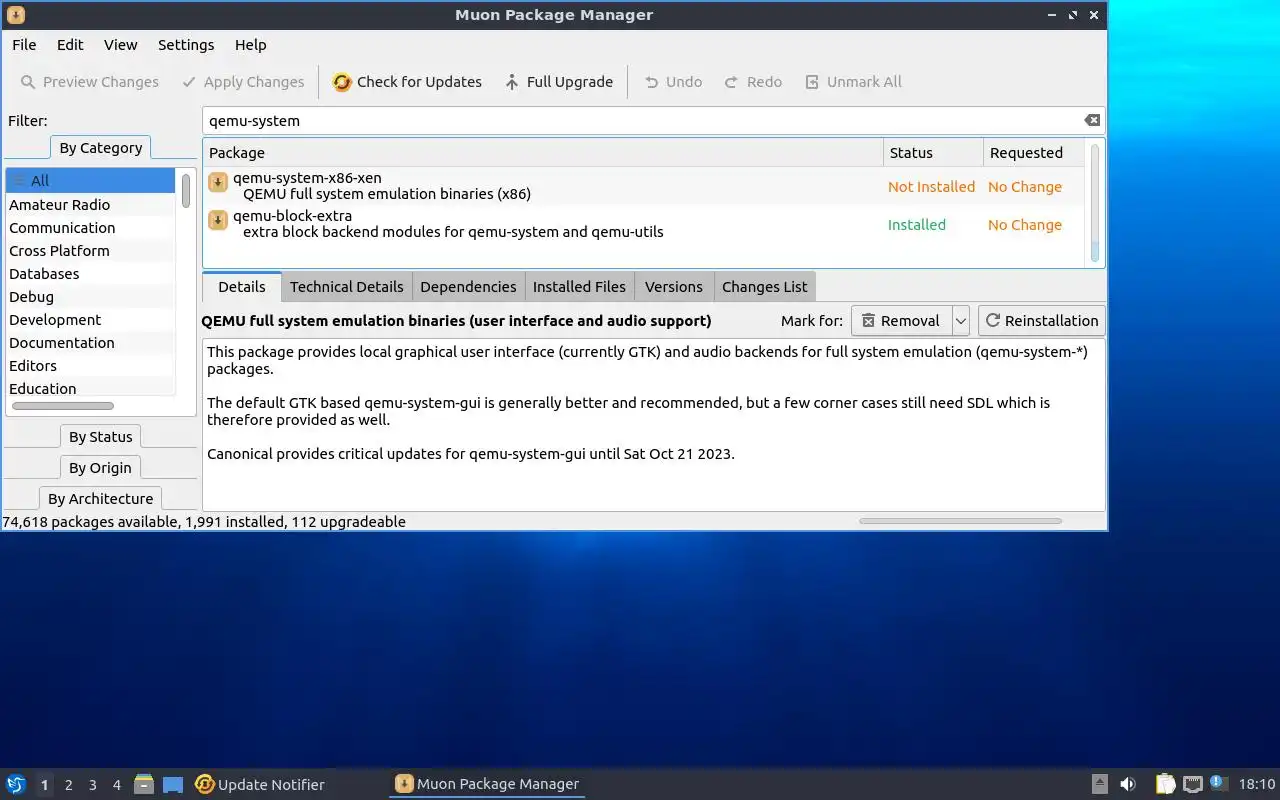Viewport: 1280px width, 800px height.
Task: Click the qemu-block-extra package icon
Action: (218, 220)
